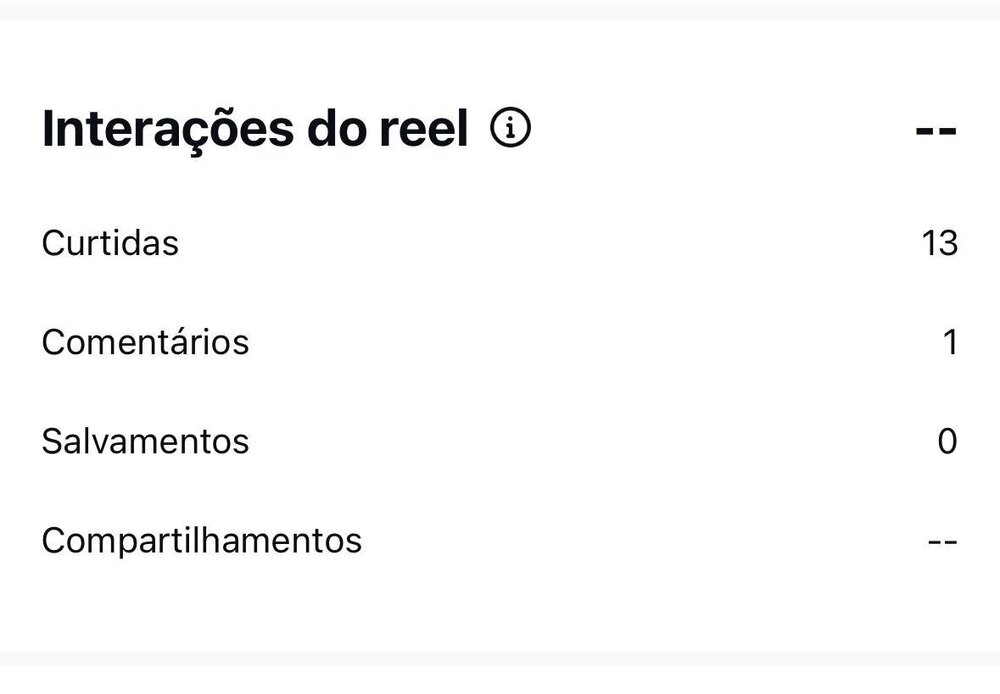Click the gray divider strip below Compartilhamentos
The width and height of the screenshot is (1000, 694).
pyautogui.click(x=500, y=659)
